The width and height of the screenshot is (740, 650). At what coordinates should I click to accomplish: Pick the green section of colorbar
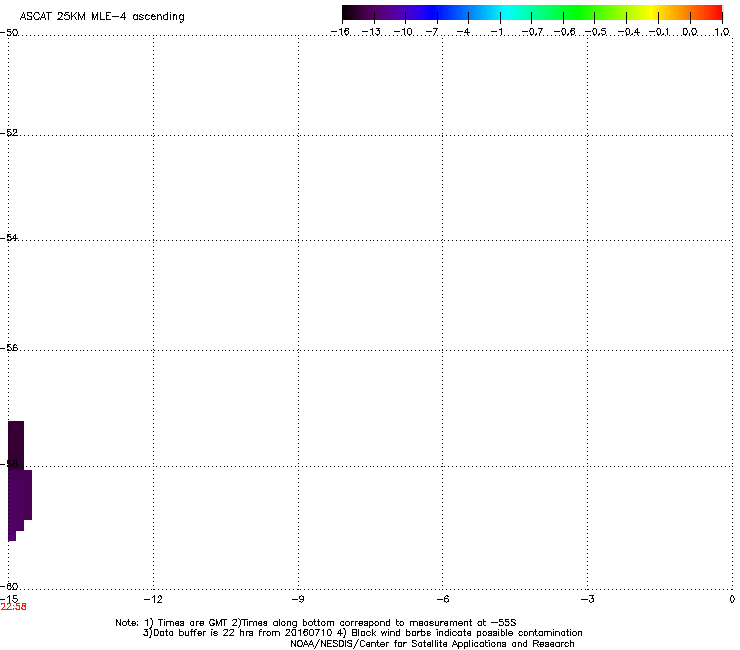pos(578,13)
